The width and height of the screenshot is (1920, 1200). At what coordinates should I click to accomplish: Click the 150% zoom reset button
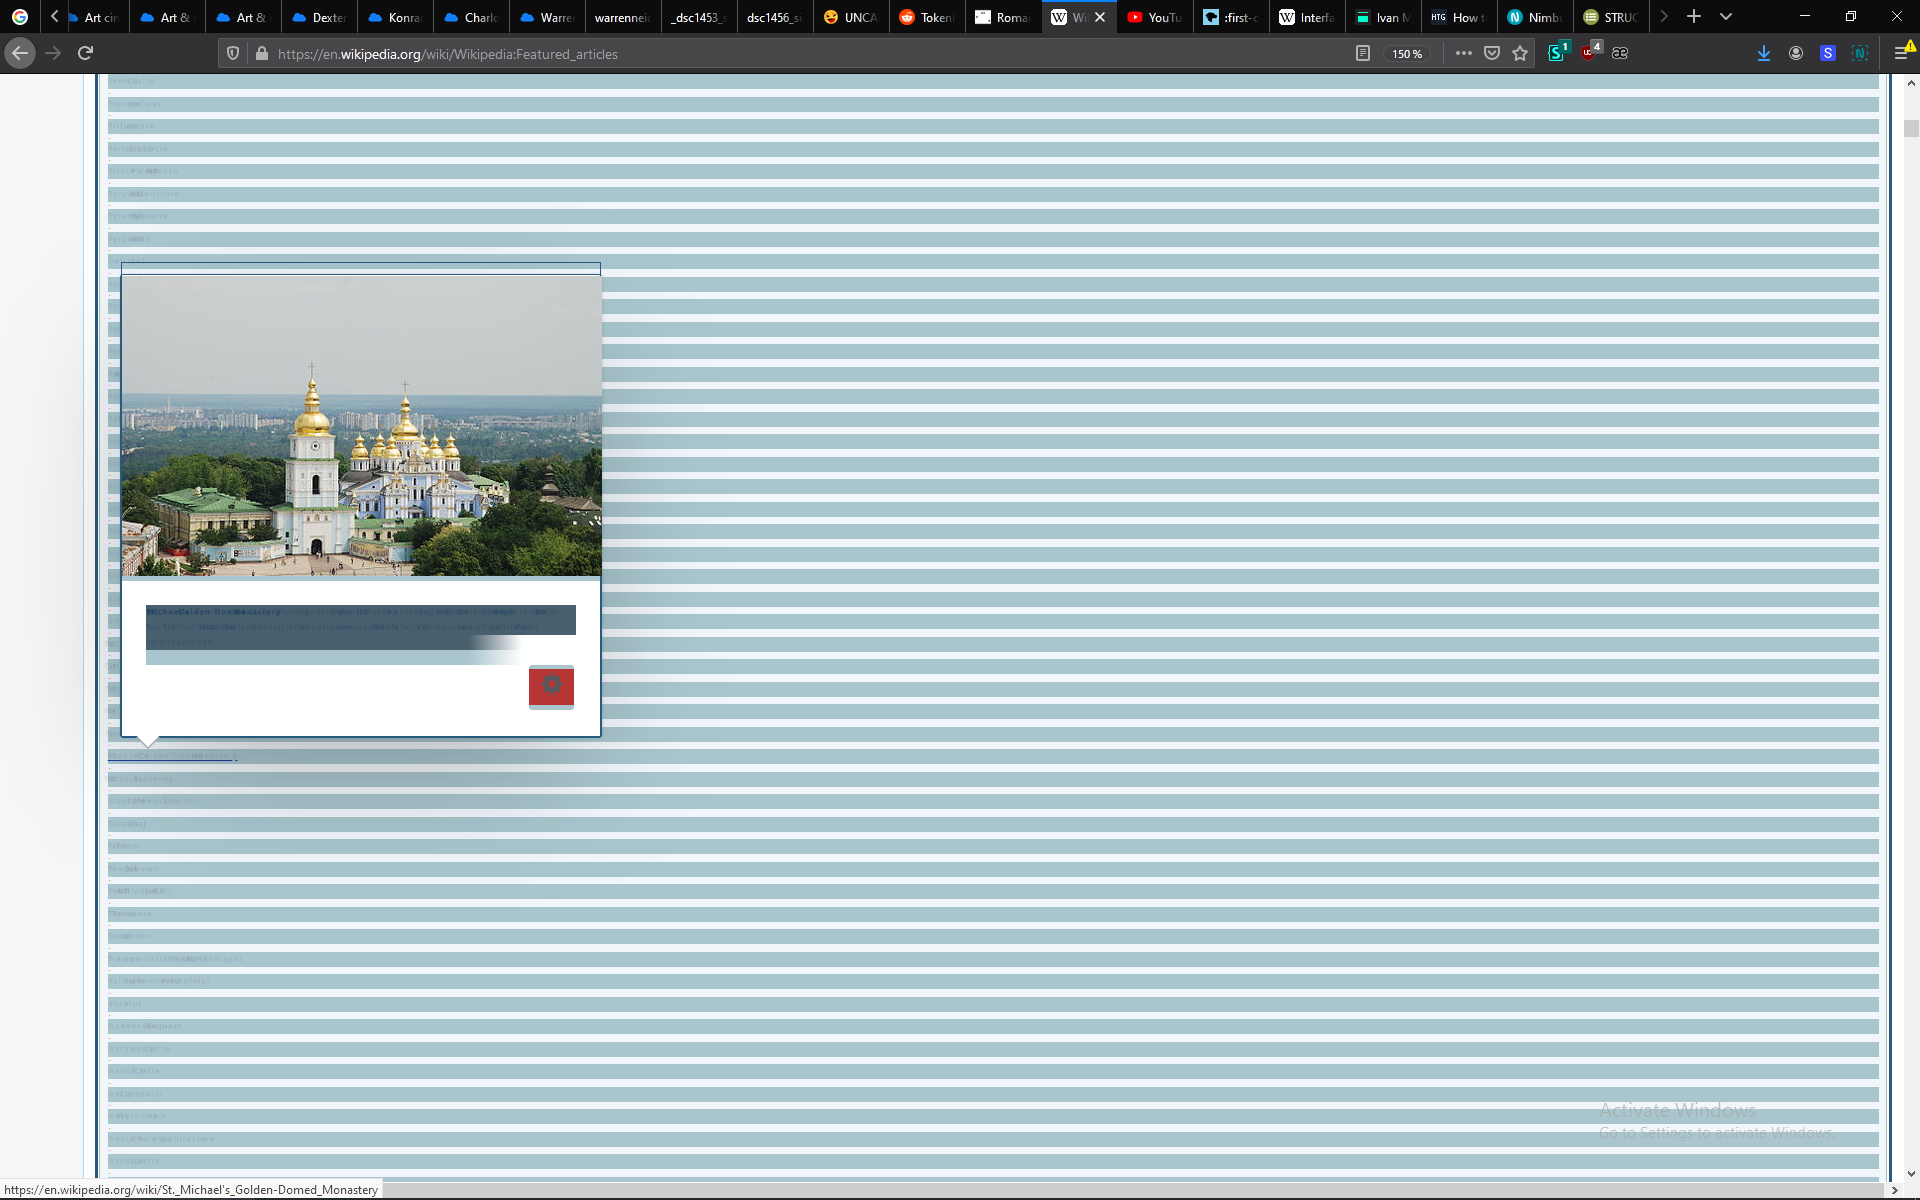(1407, 54)
